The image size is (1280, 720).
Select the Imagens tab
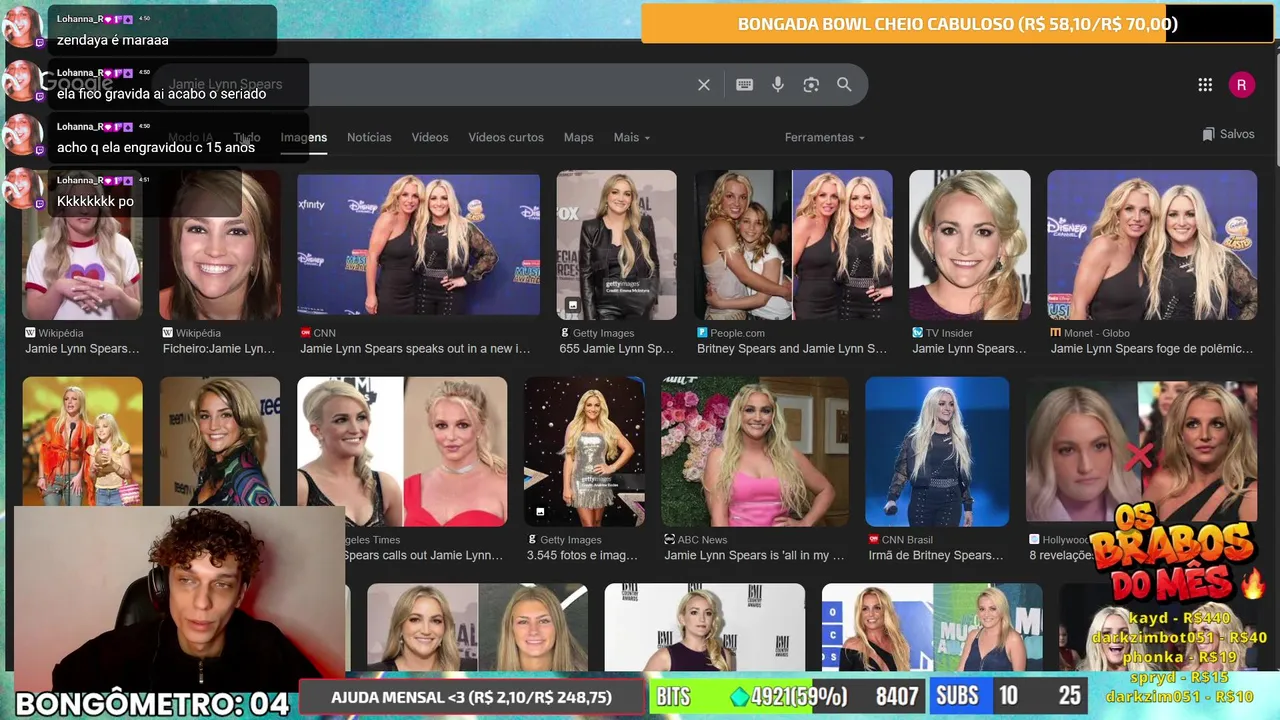[x=304, y=137]
